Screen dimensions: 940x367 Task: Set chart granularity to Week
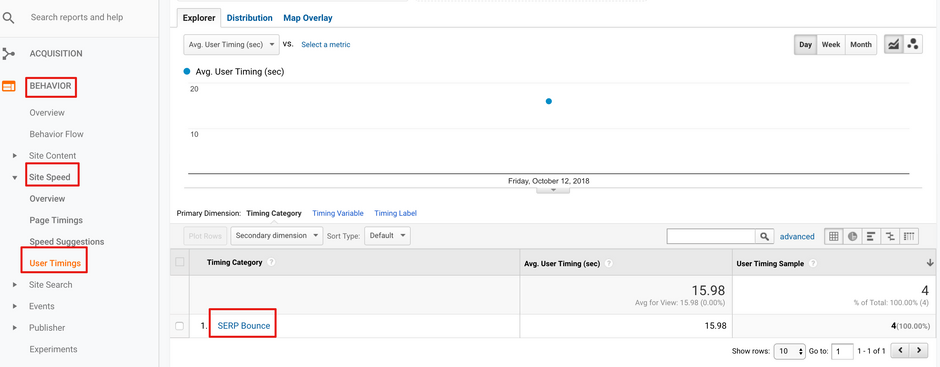point(831,44)
